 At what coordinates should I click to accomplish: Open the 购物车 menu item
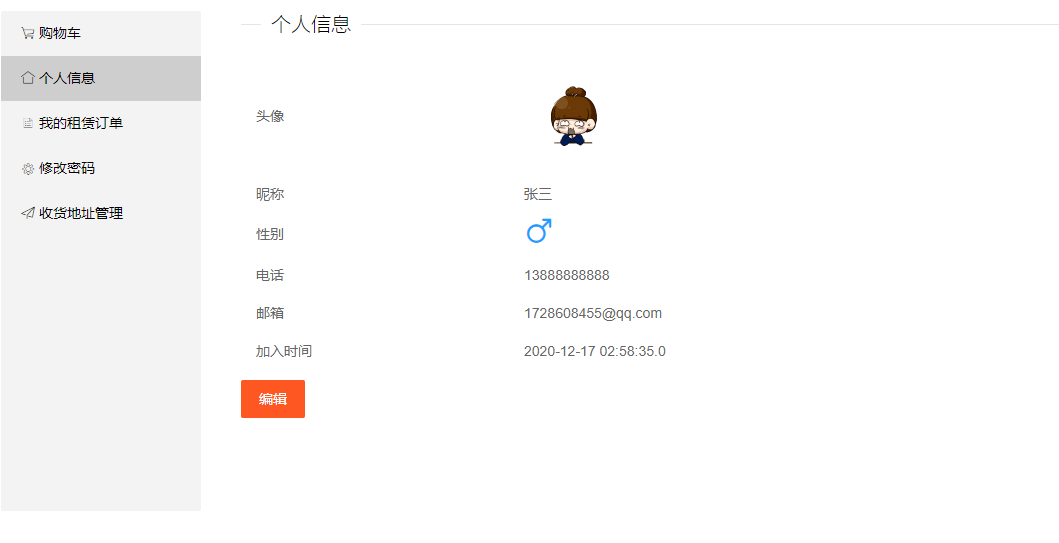[101, 33]
